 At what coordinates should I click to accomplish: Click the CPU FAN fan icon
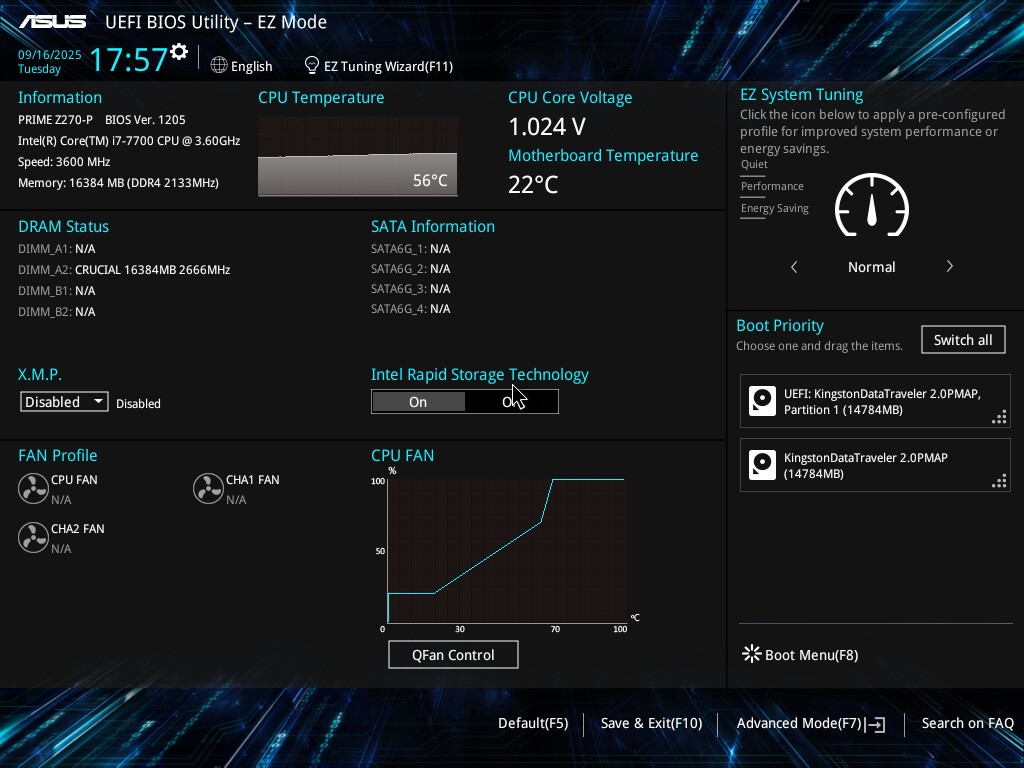tap(33, 488)
